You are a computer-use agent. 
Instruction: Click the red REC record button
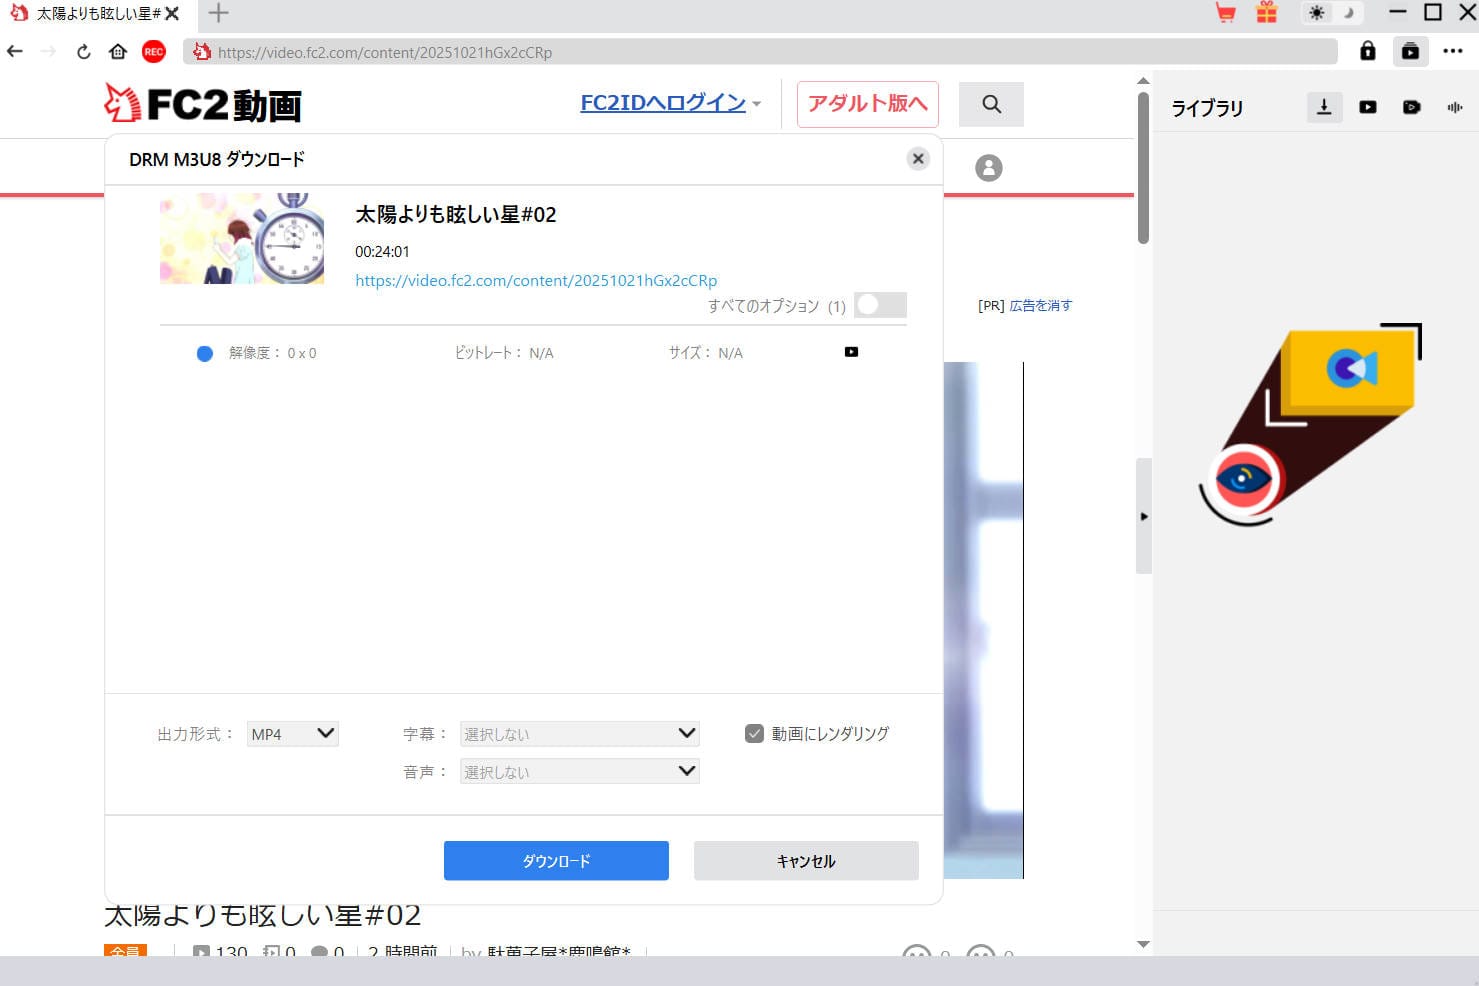(153, 52)
